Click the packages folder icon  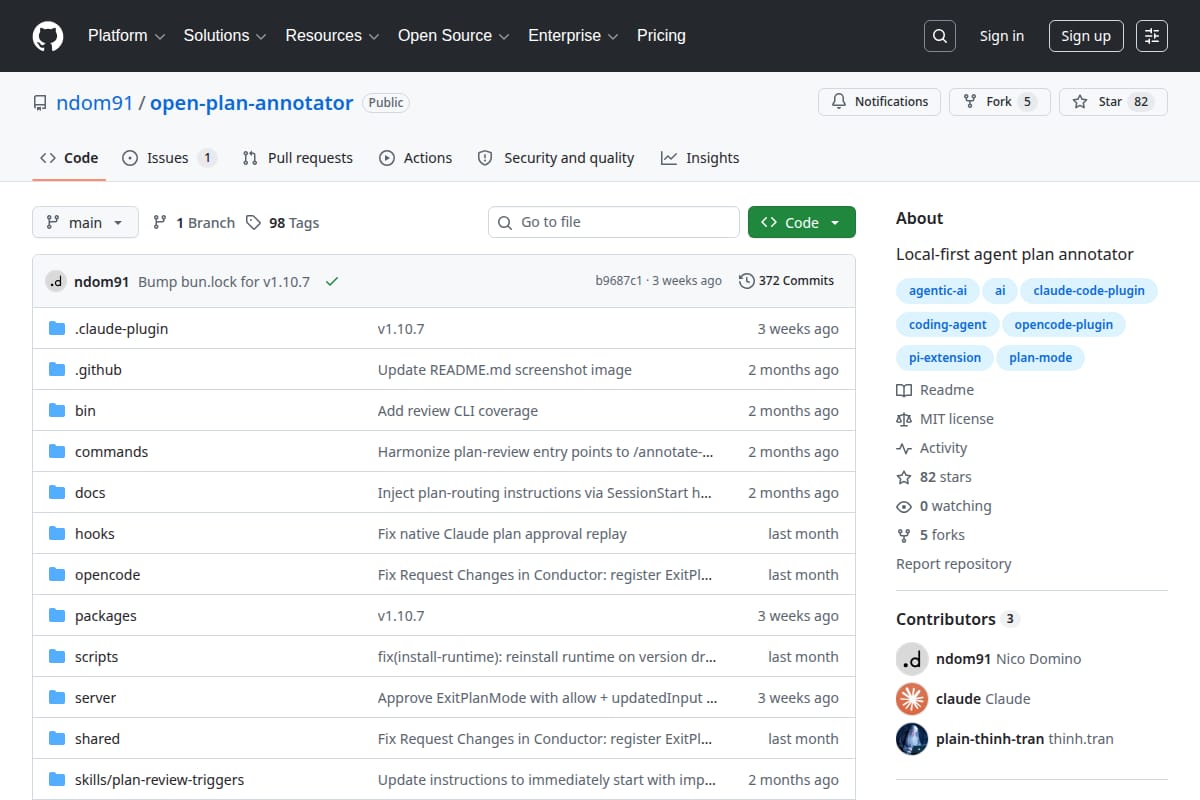point(57,616)
